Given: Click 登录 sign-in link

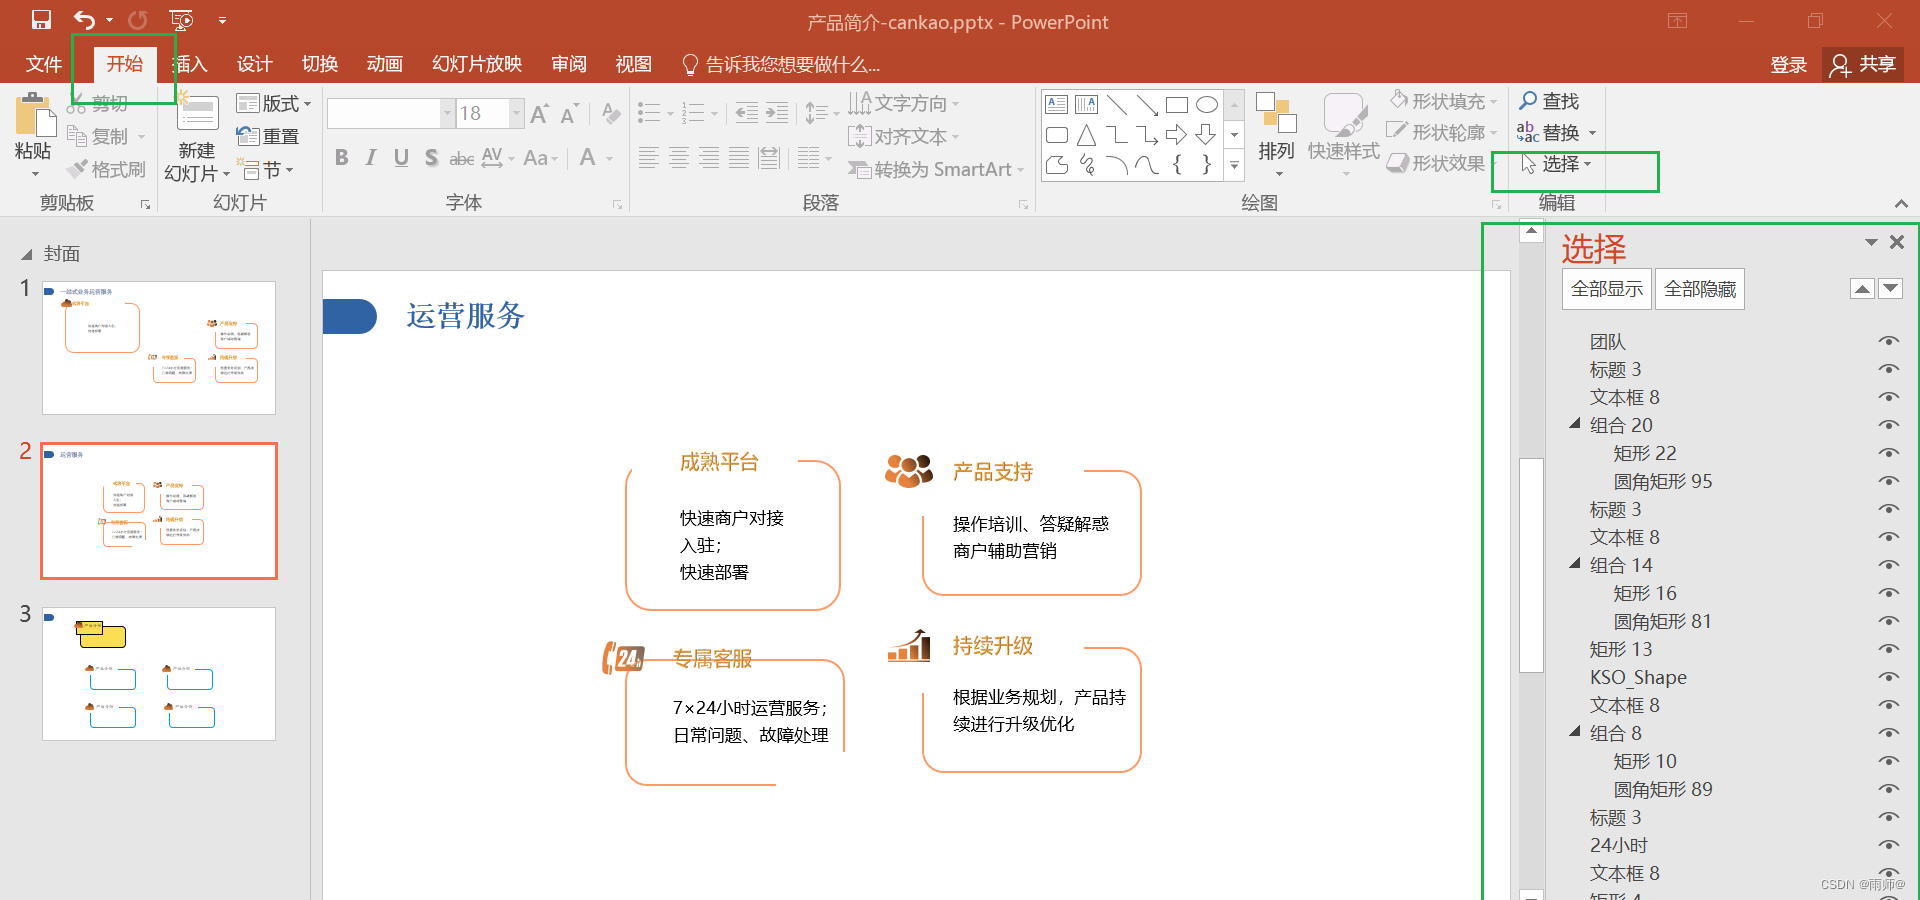Looking at the screenshot, I should [x=1789, y=65].
